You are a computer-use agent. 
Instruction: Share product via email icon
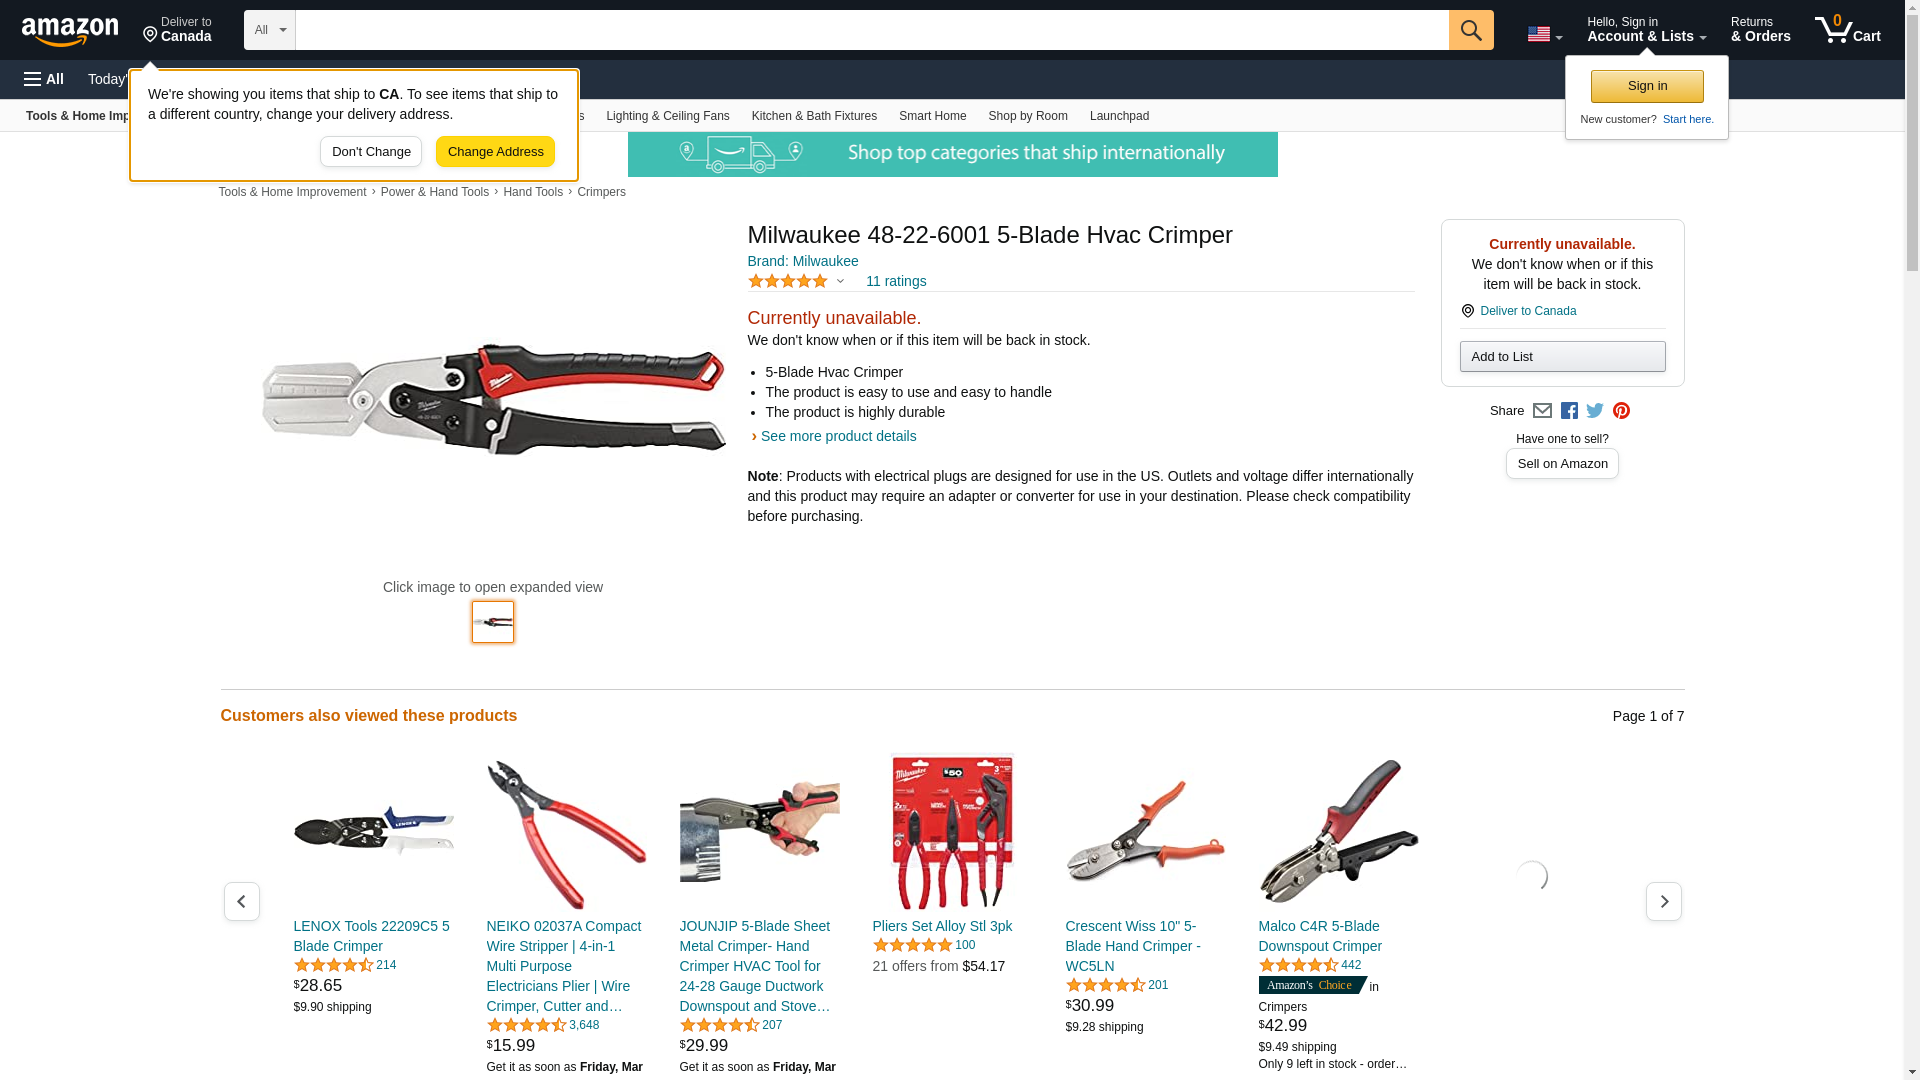tap(1542, 411)
